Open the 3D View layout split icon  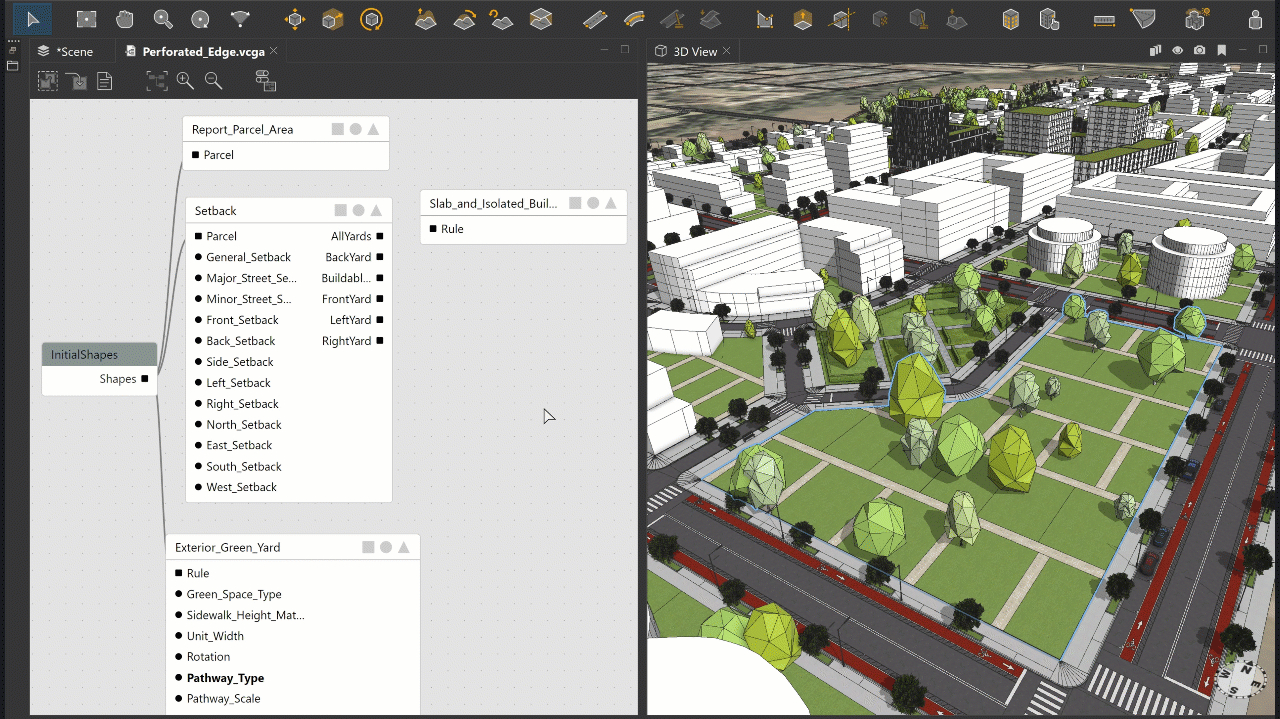click(1156, 51)
